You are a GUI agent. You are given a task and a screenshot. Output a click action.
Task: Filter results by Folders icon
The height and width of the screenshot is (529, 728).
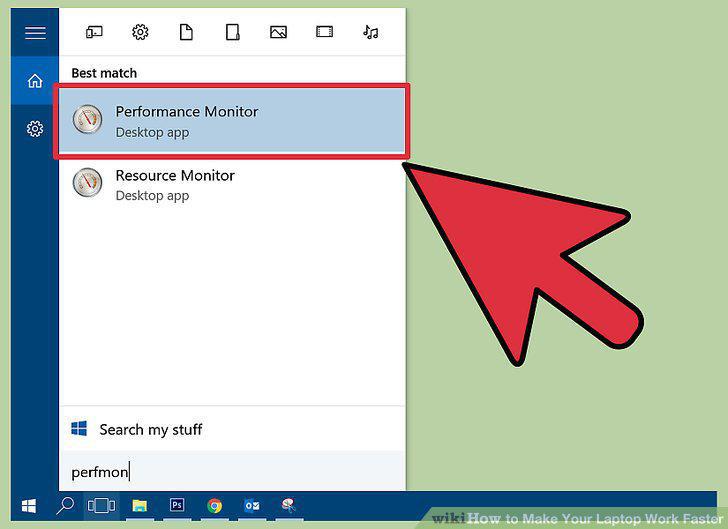232,32
